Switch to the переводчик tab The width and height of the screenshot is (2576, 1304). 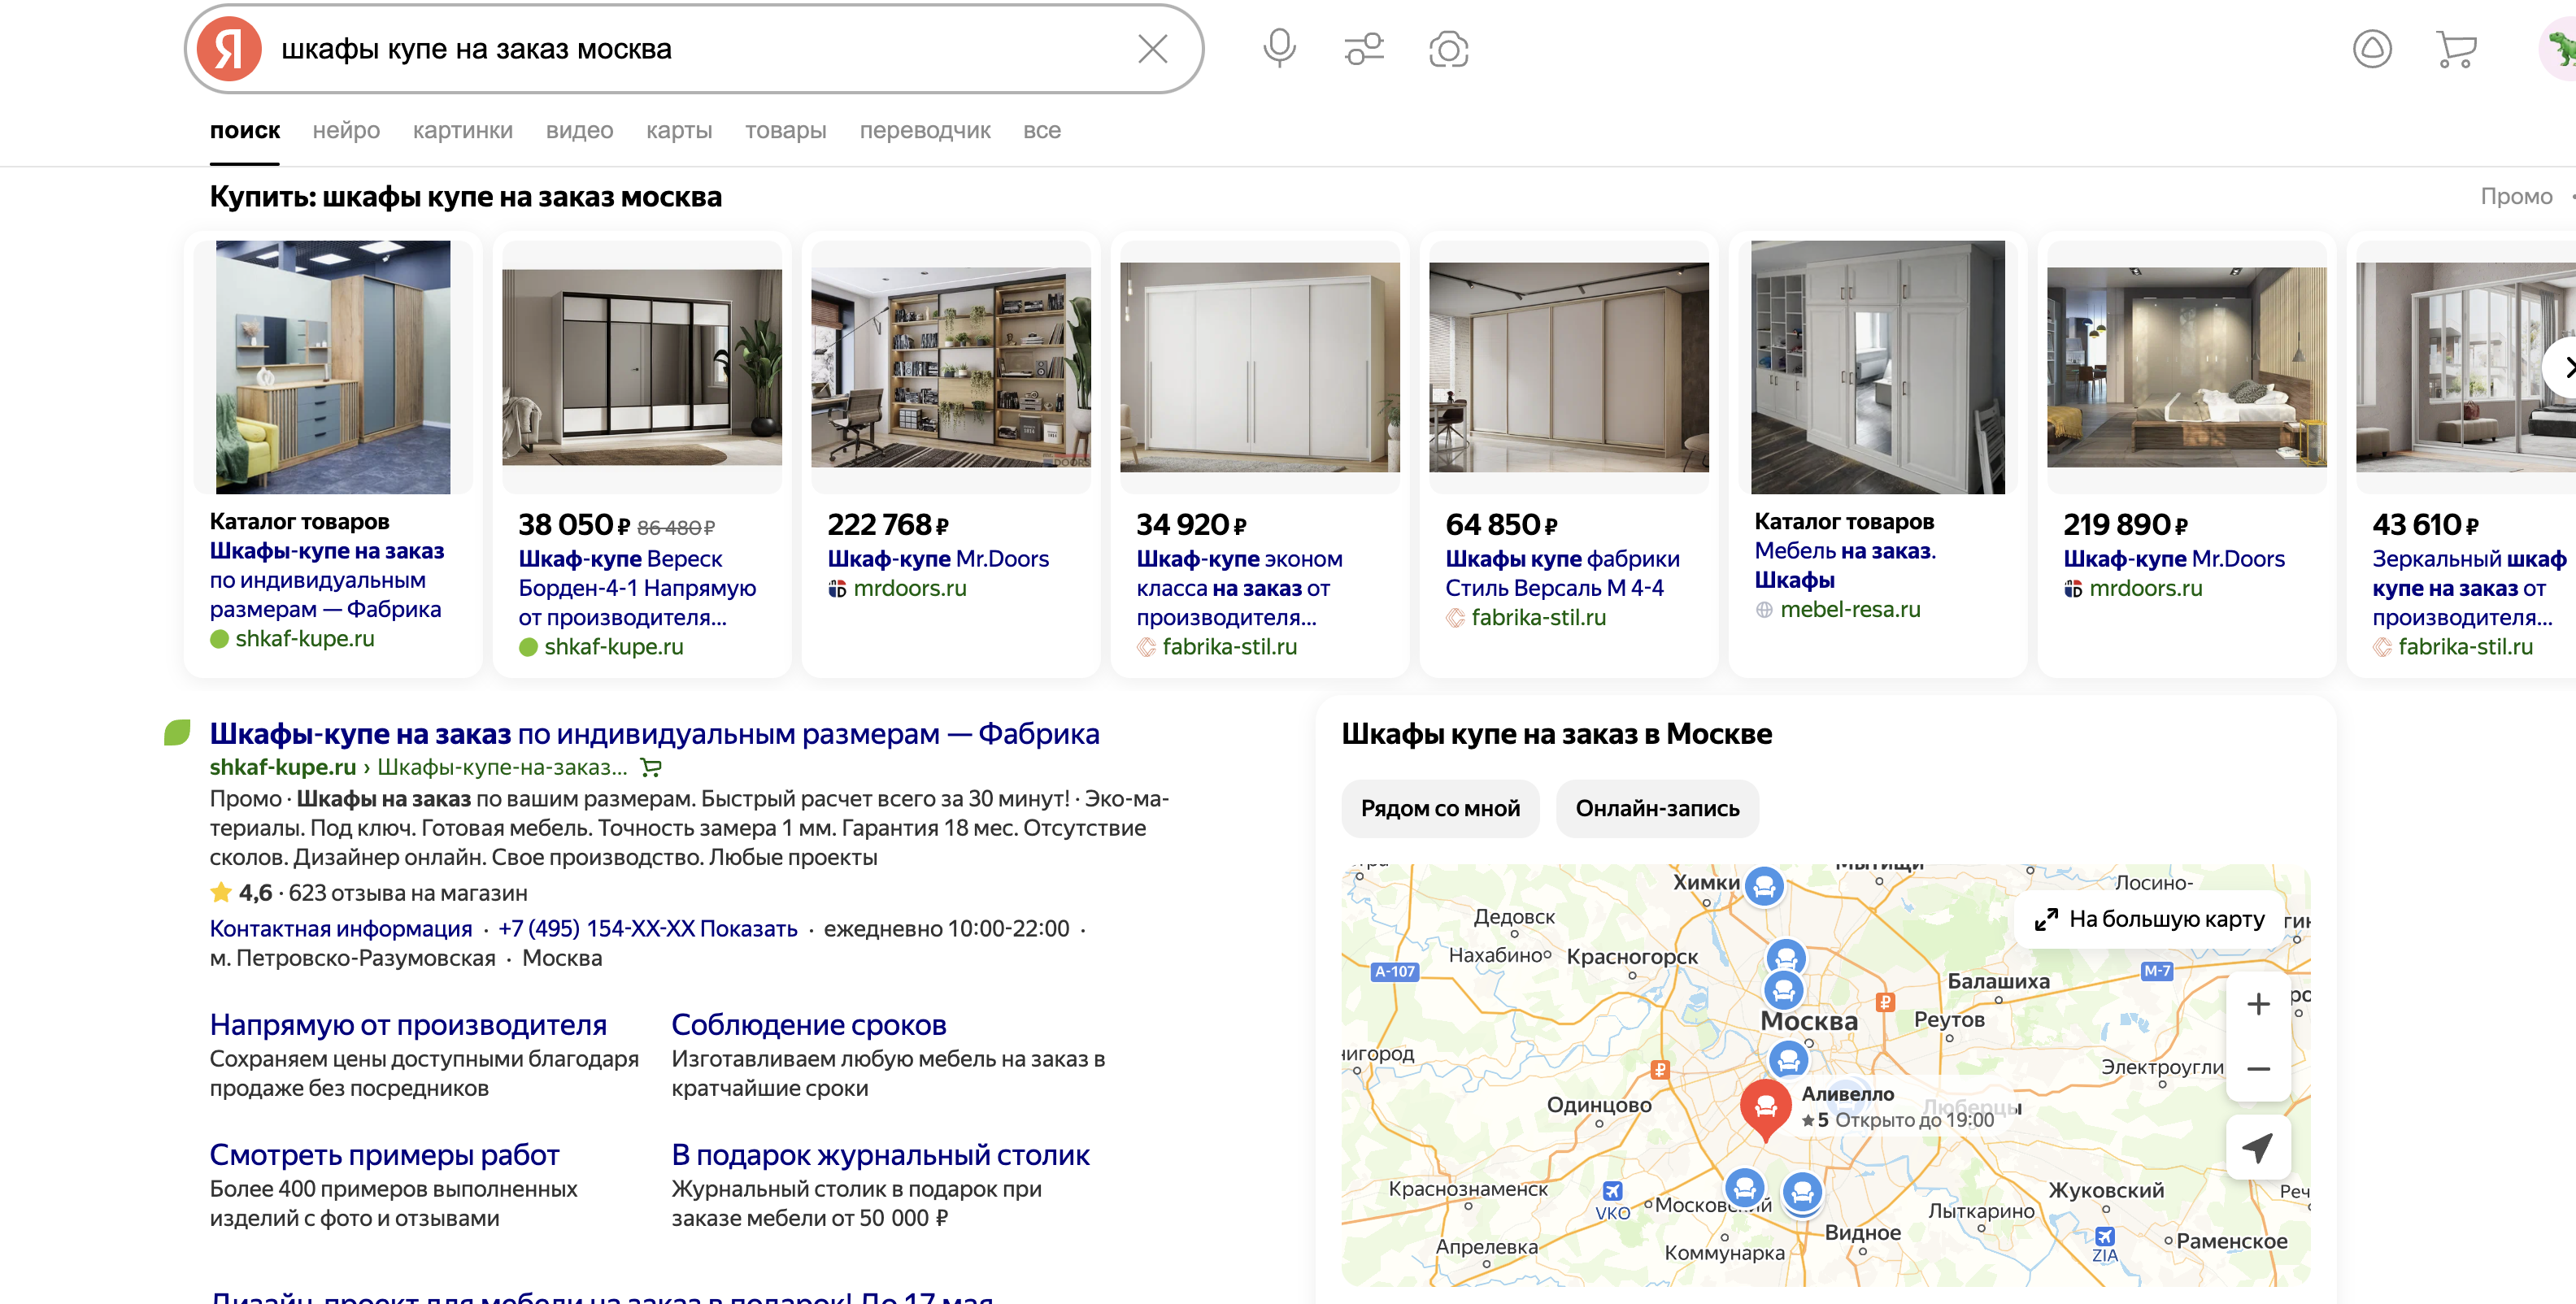[925, 131]
